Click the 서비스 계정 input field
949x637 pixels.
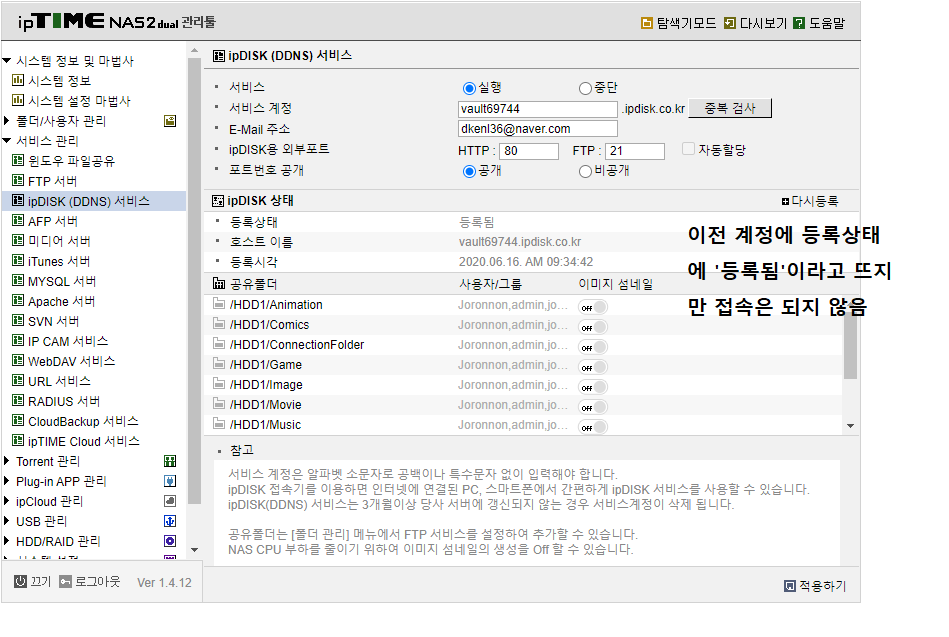coord(538,109)
